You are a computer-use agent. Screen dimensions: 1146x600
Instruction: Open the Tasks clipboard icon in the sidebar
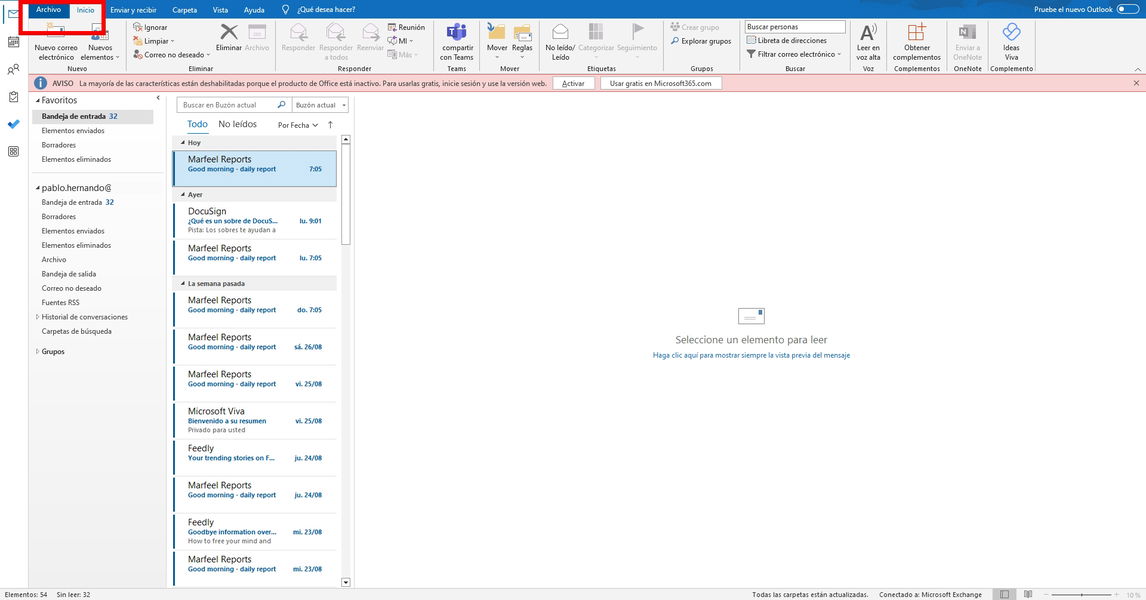[13, 97]
